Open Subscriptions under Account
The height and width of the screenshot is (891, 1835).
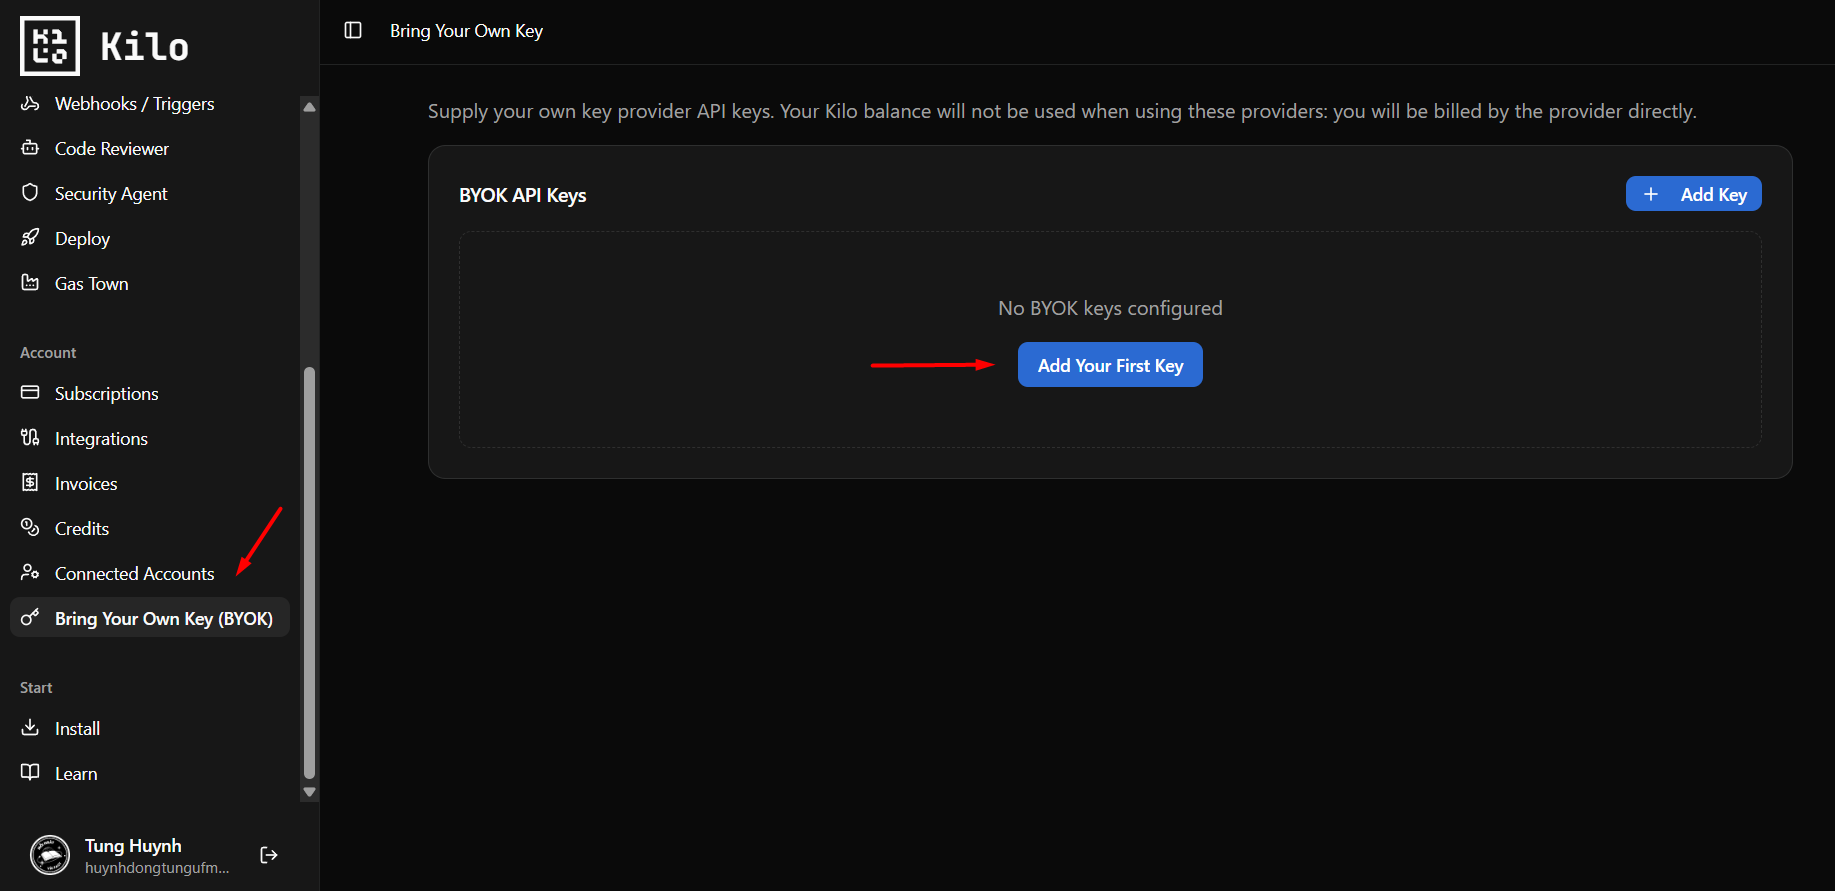pos(150,394)
